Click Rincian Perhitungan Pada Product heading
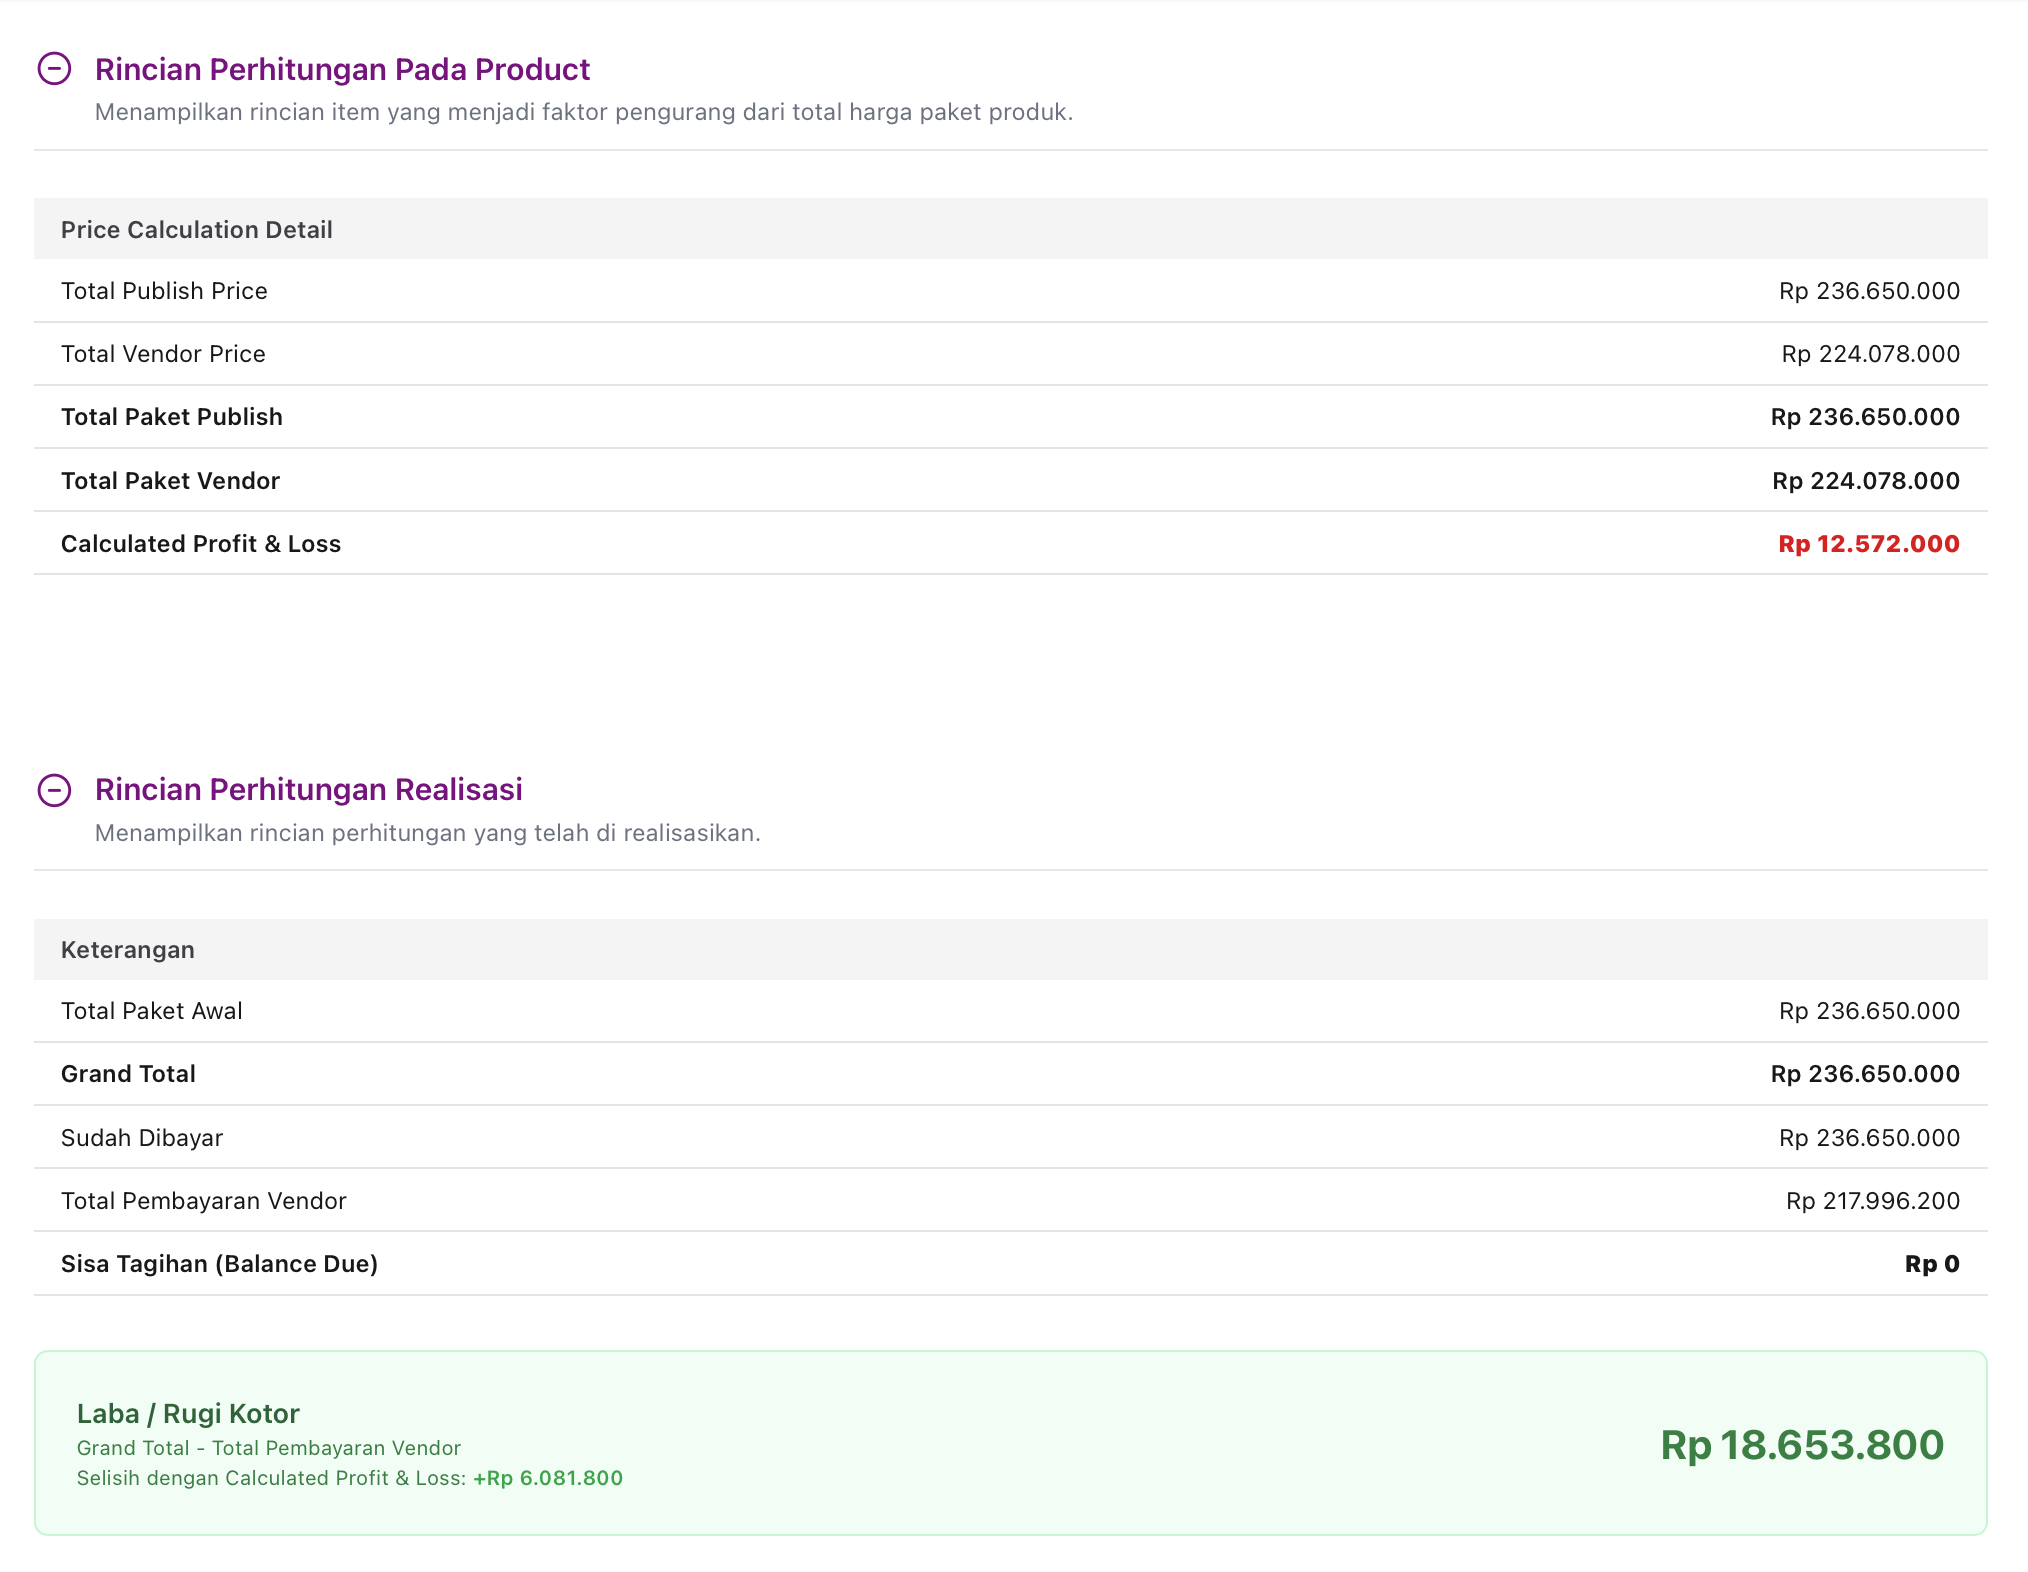The height and width of the screenshot is (1572, 2028). coord(342,69)
